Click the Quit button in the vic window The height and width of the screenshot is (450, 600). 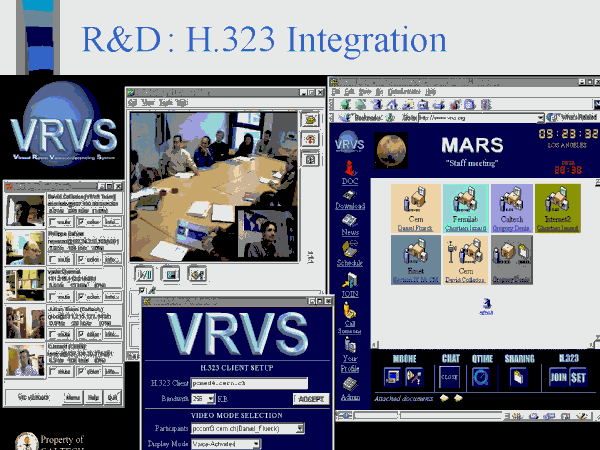pos(112,398)
